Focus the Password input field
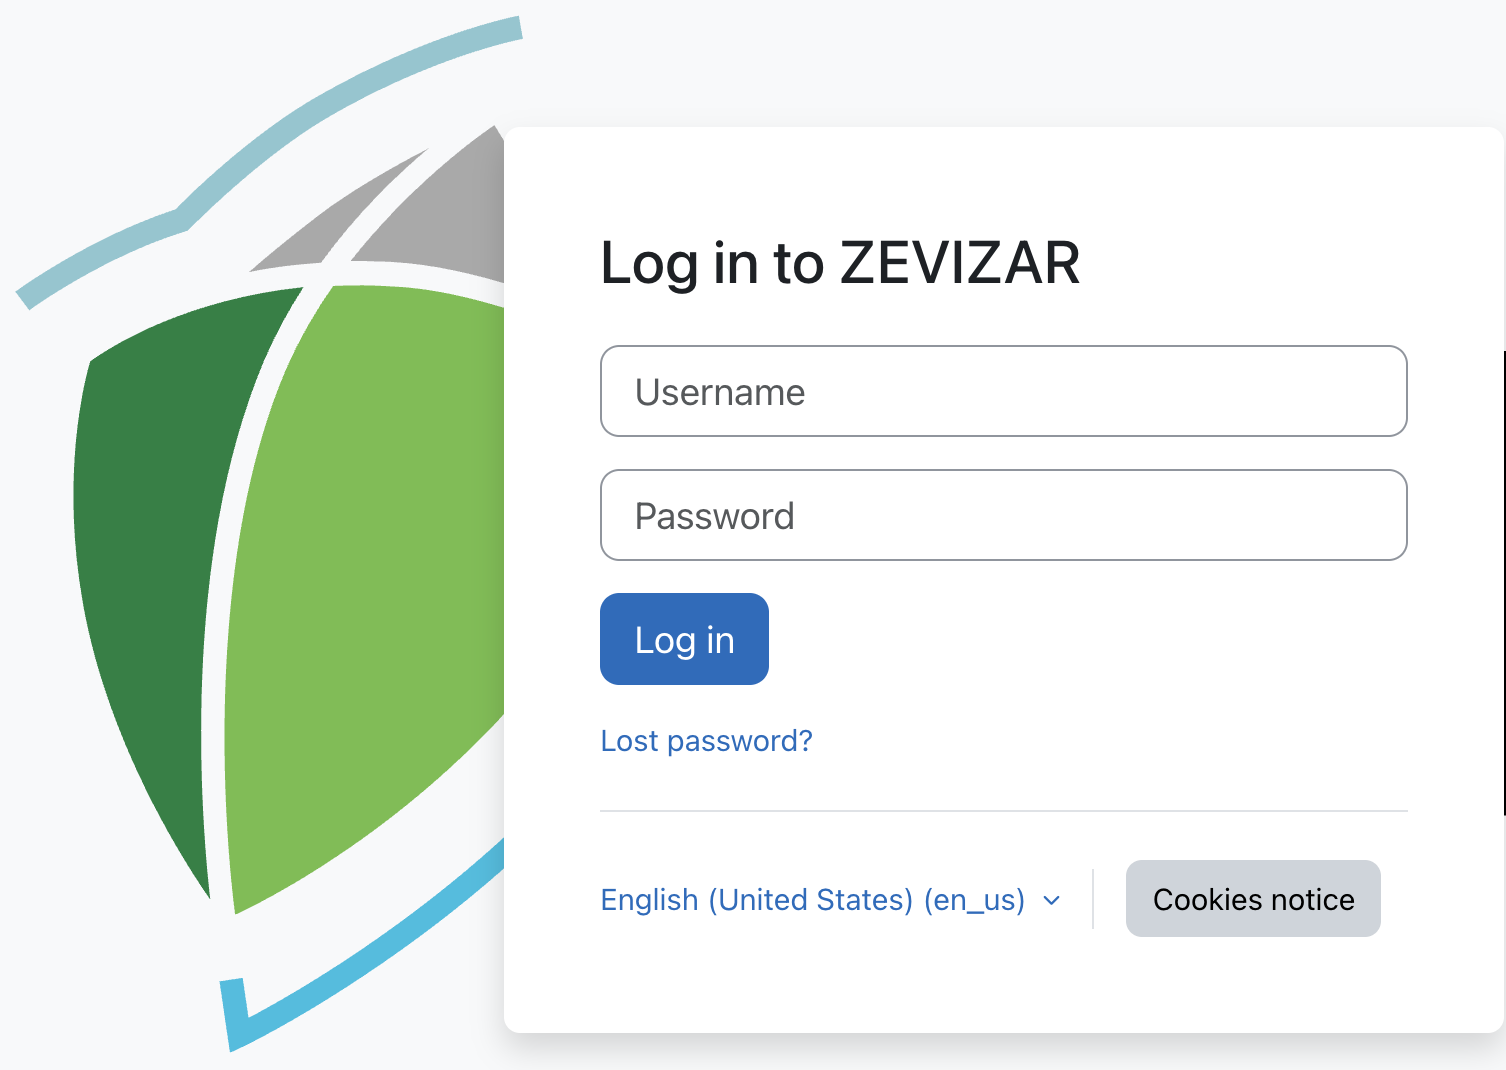 1003,515
